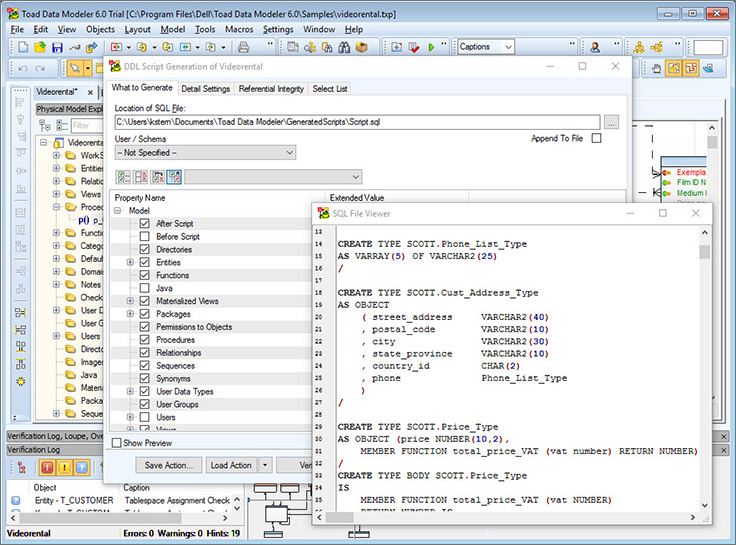The image size is (736, 545).
Task: Open the User / Schema dropdown
Action: point(205,153)
